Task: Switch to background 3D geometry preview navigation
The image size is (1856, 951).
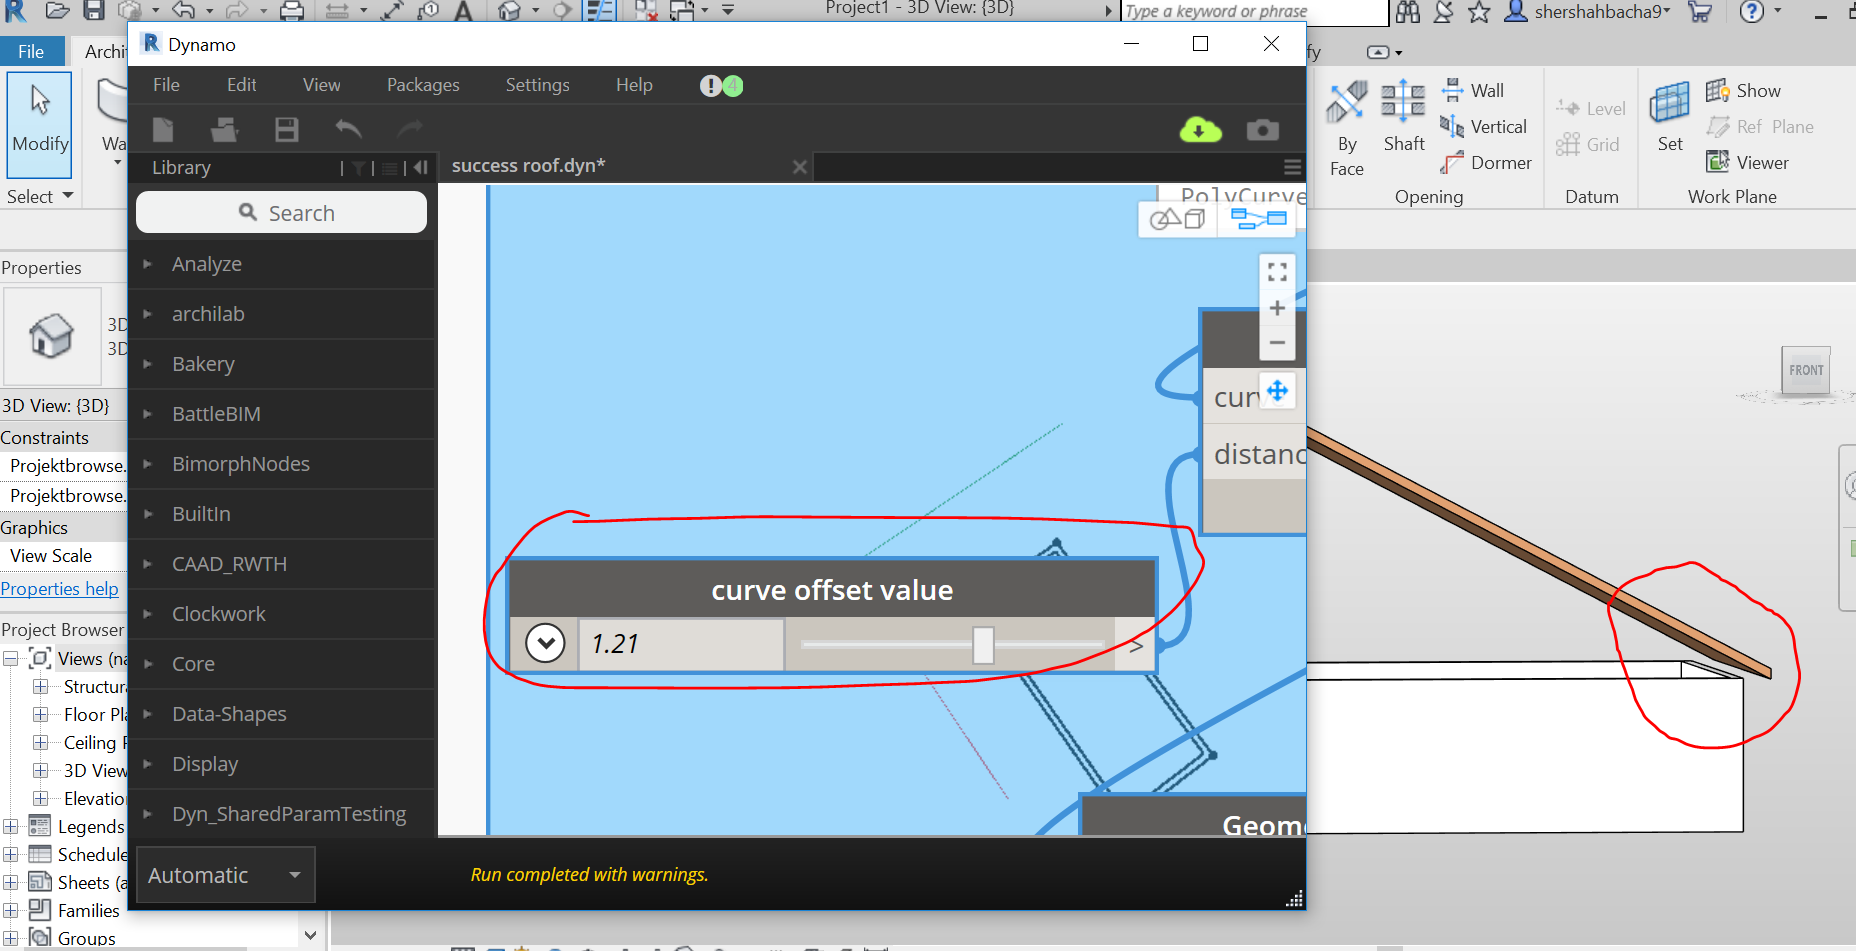Action: (x=1177, y=219)
